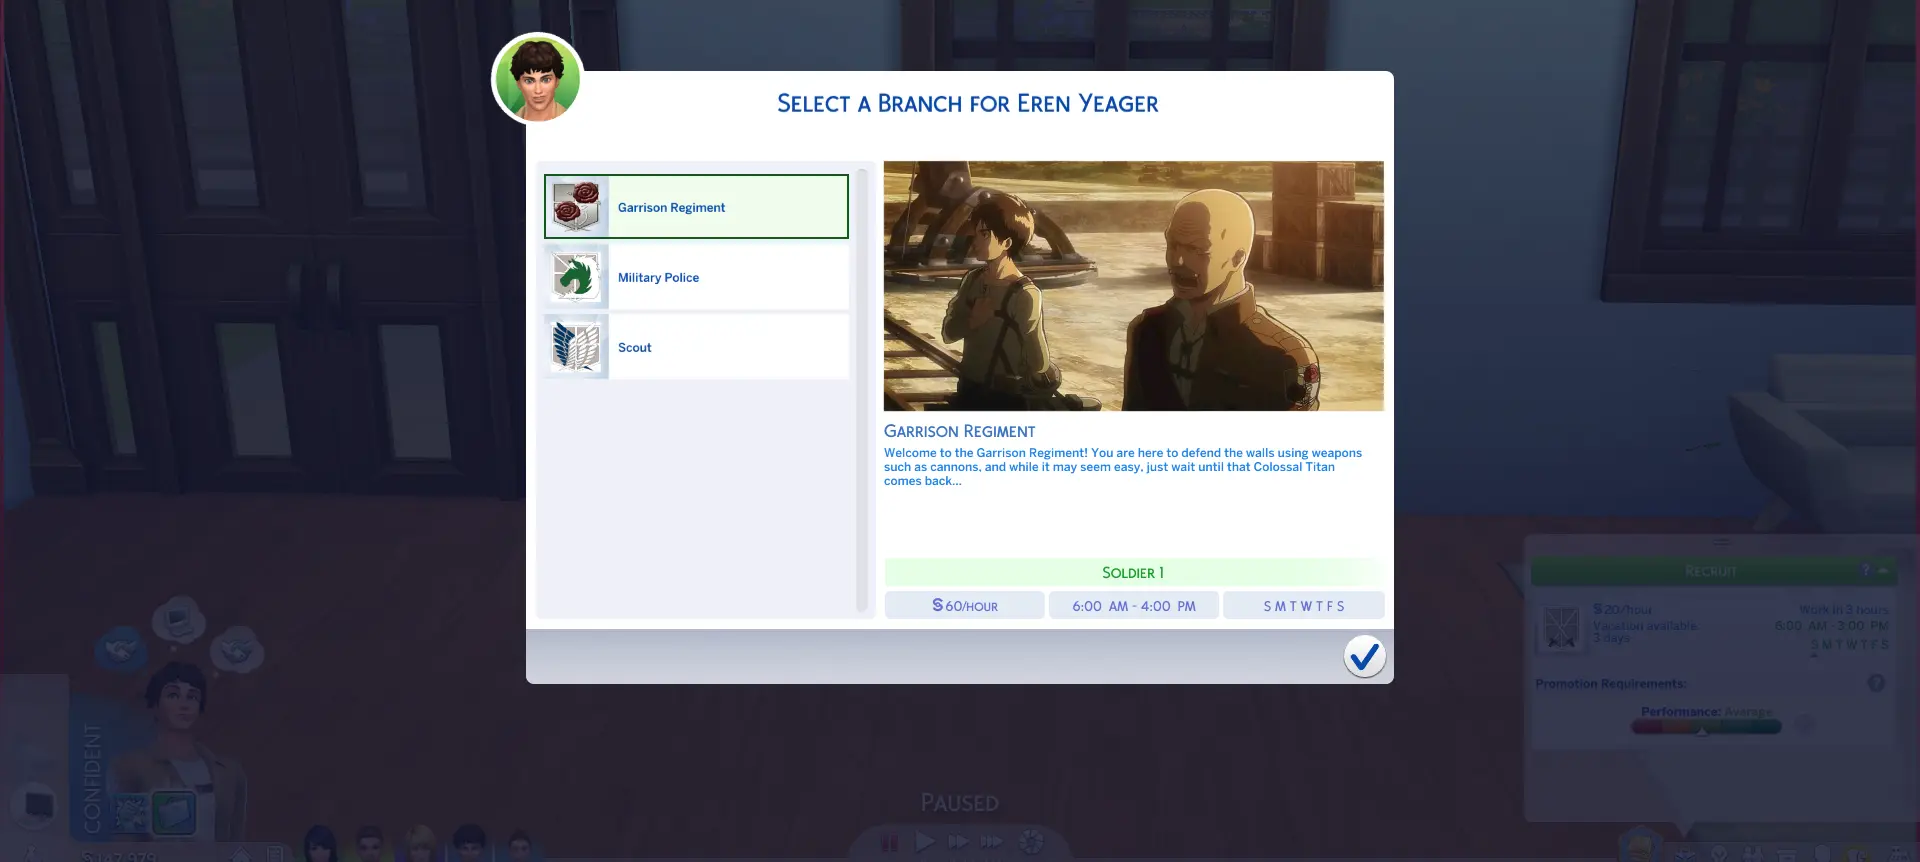Click the Performance meter bar
This screenshot has height=862, width=1920.
click(1706, 727)
